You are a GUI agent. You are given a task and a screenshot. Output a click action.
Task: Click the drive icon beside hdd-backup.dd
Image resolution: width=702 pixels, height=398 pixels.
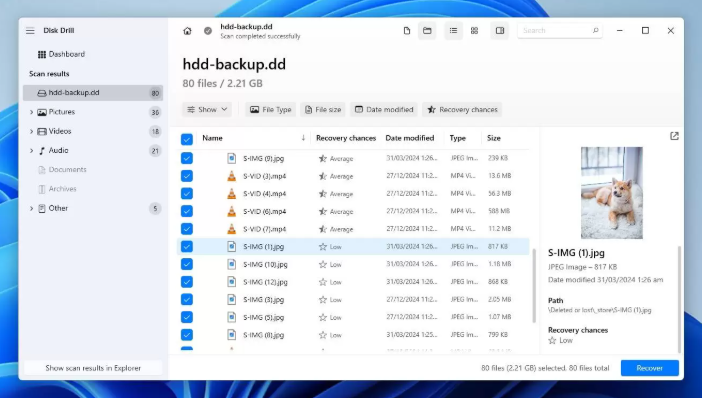[42, 93]
